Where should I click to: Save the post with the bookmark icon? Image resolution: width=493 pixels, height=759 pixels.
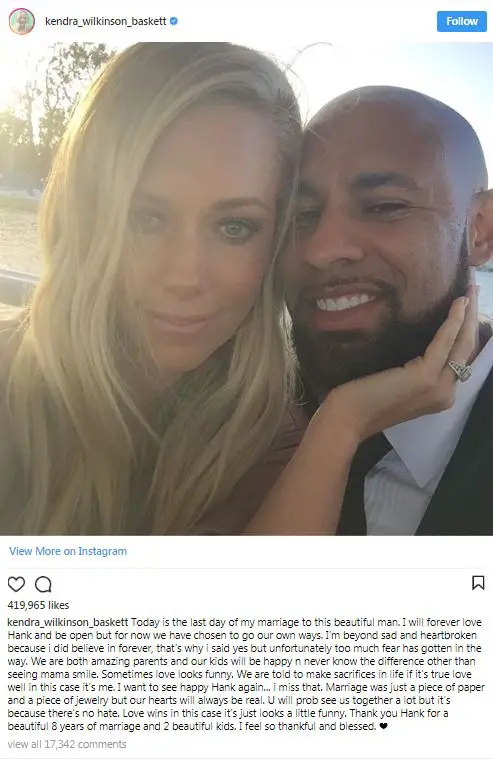pyautogui.click(x=478, y=582)
